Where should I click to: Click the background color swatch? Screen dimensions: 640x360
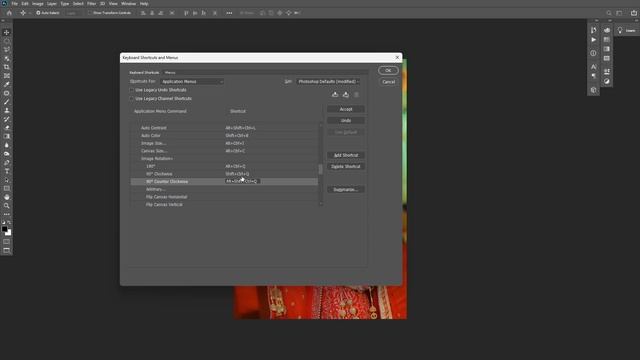[x=9, y=233]
